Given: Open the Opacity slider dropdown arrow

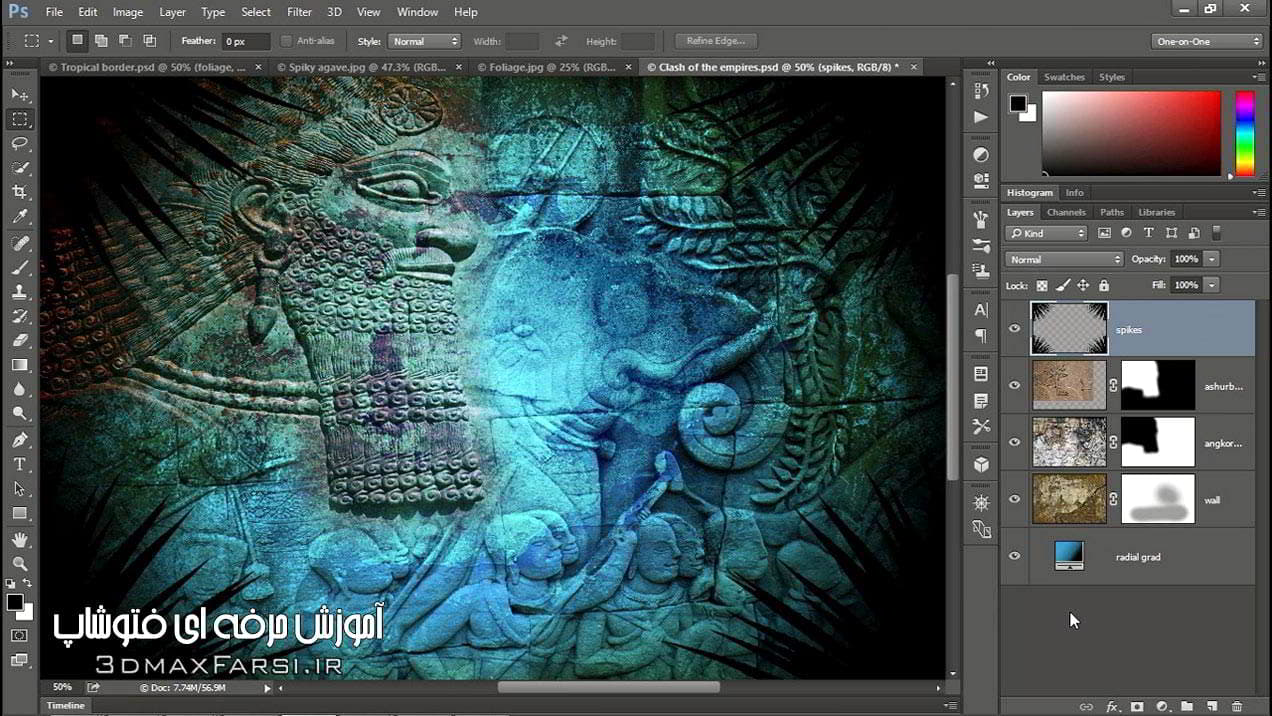Looking at the screenshot, I should (x=1212, y=259).
